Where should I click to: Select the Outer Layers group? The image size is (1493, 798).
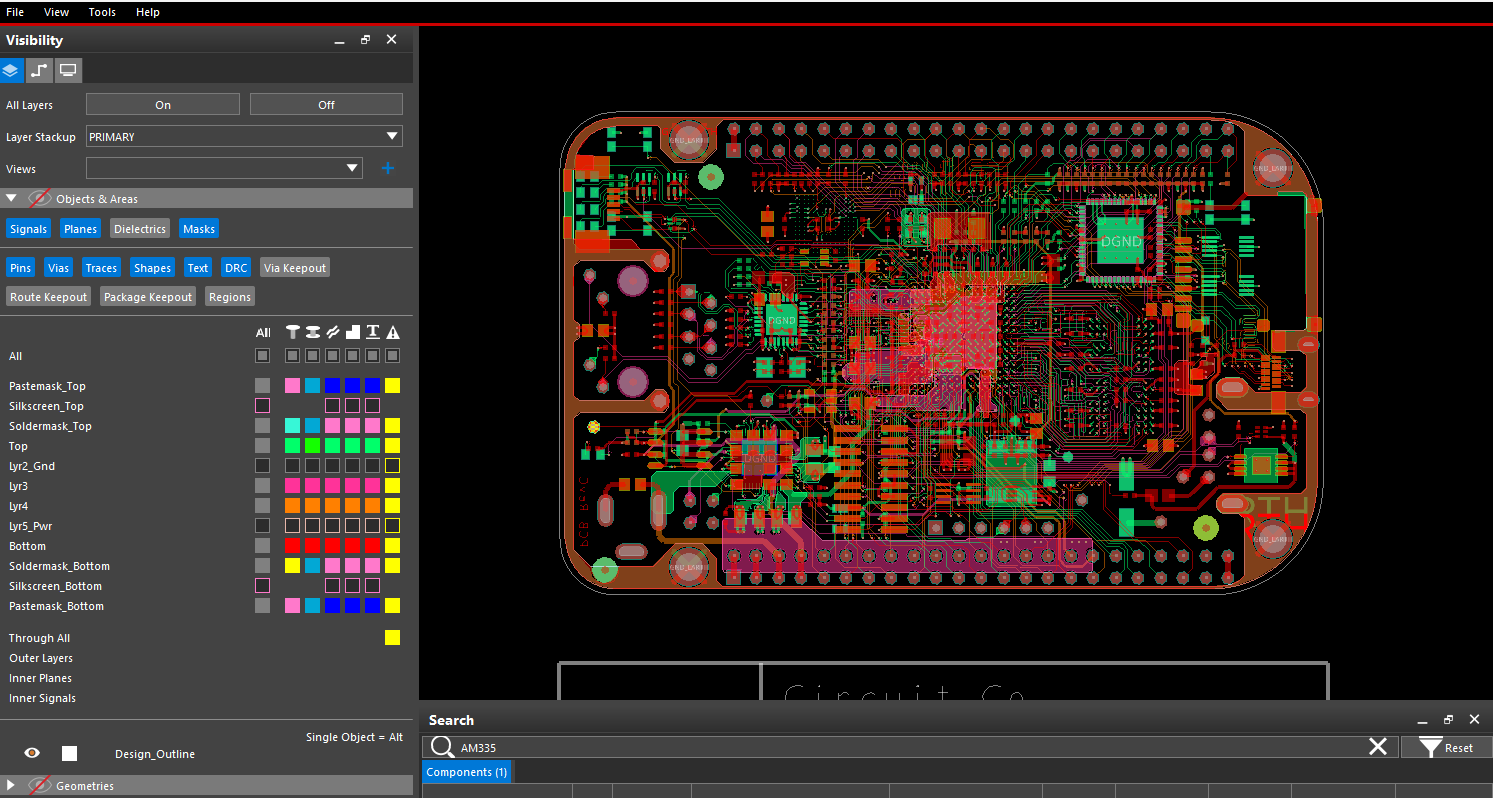41,658
